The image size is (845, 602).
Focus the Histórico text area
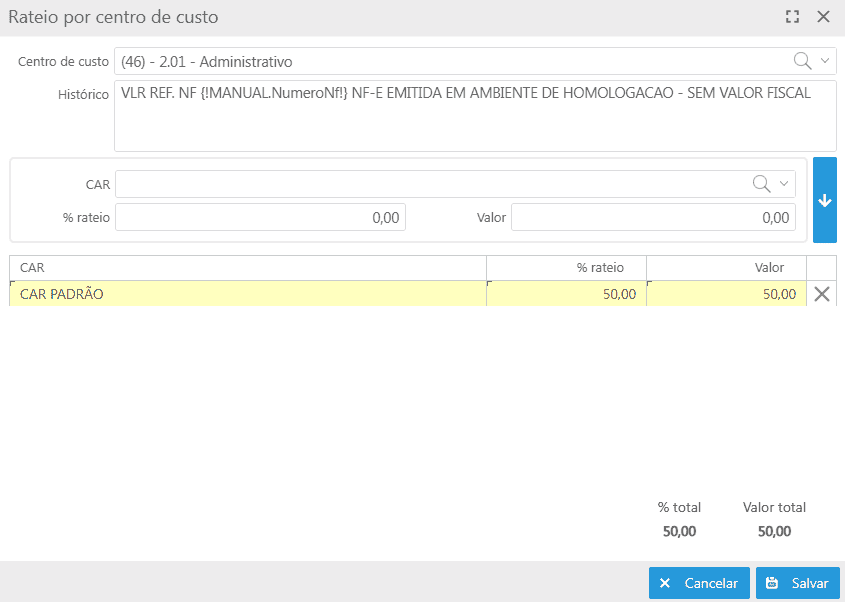coord(474,115)
